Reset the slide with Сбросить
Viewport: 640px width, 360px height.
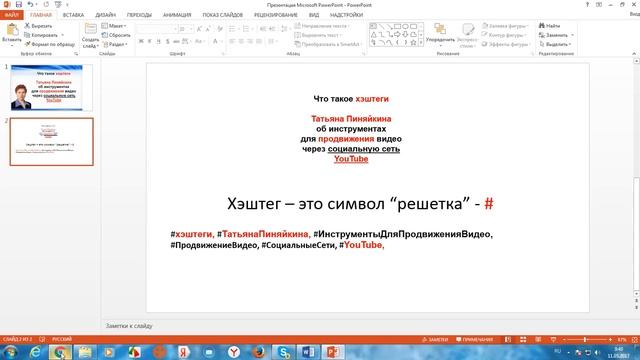coord(116,35)
